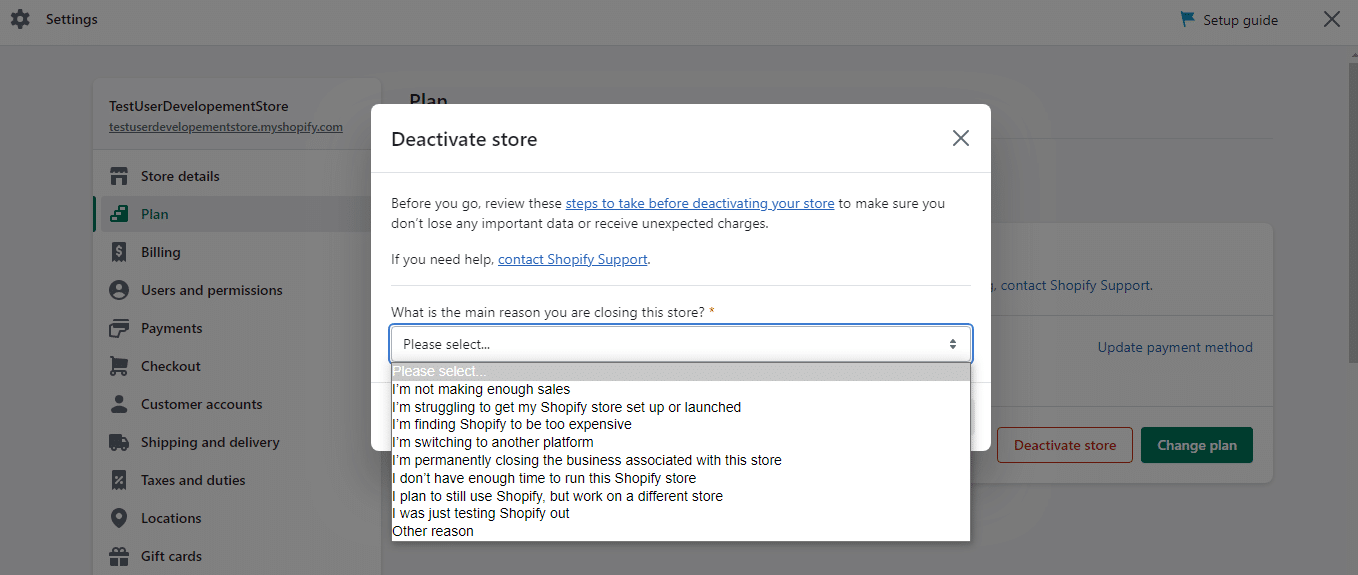1358x575 pixels.
Task: Click the Store details shop icon
Action: tap(119, 176)
